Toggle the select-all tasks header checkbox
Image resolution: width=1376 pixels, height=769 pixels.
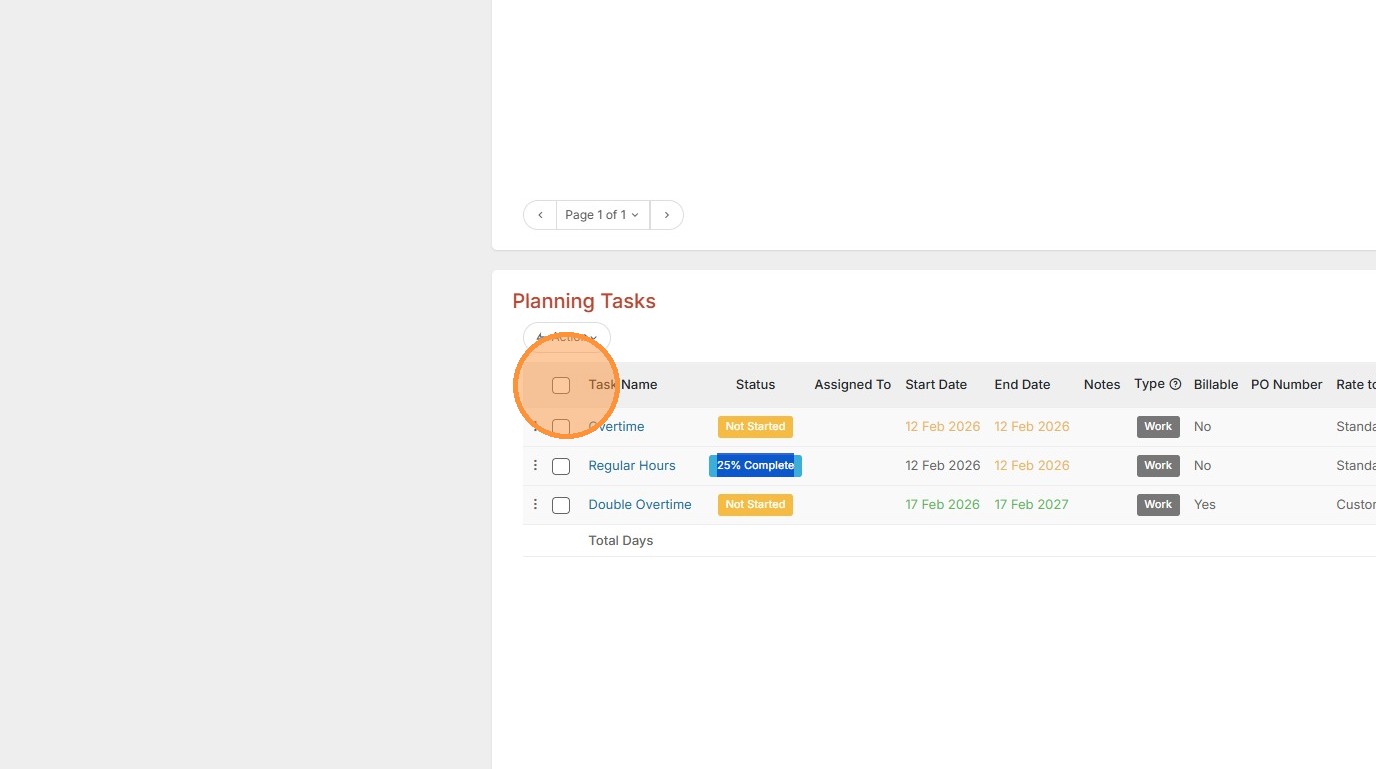click(561, 385)
